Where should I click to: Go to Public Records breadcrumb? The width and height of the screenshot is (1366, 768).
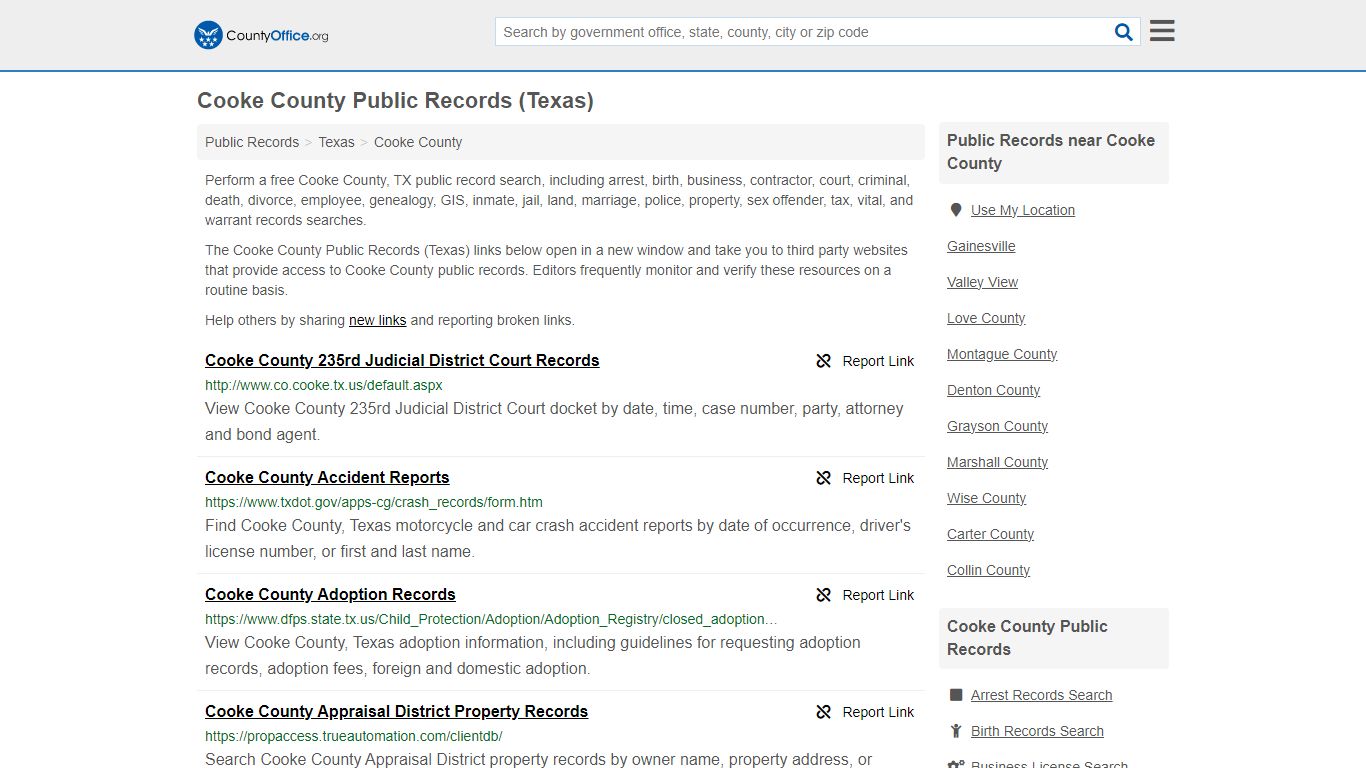(x=252, y=142)
